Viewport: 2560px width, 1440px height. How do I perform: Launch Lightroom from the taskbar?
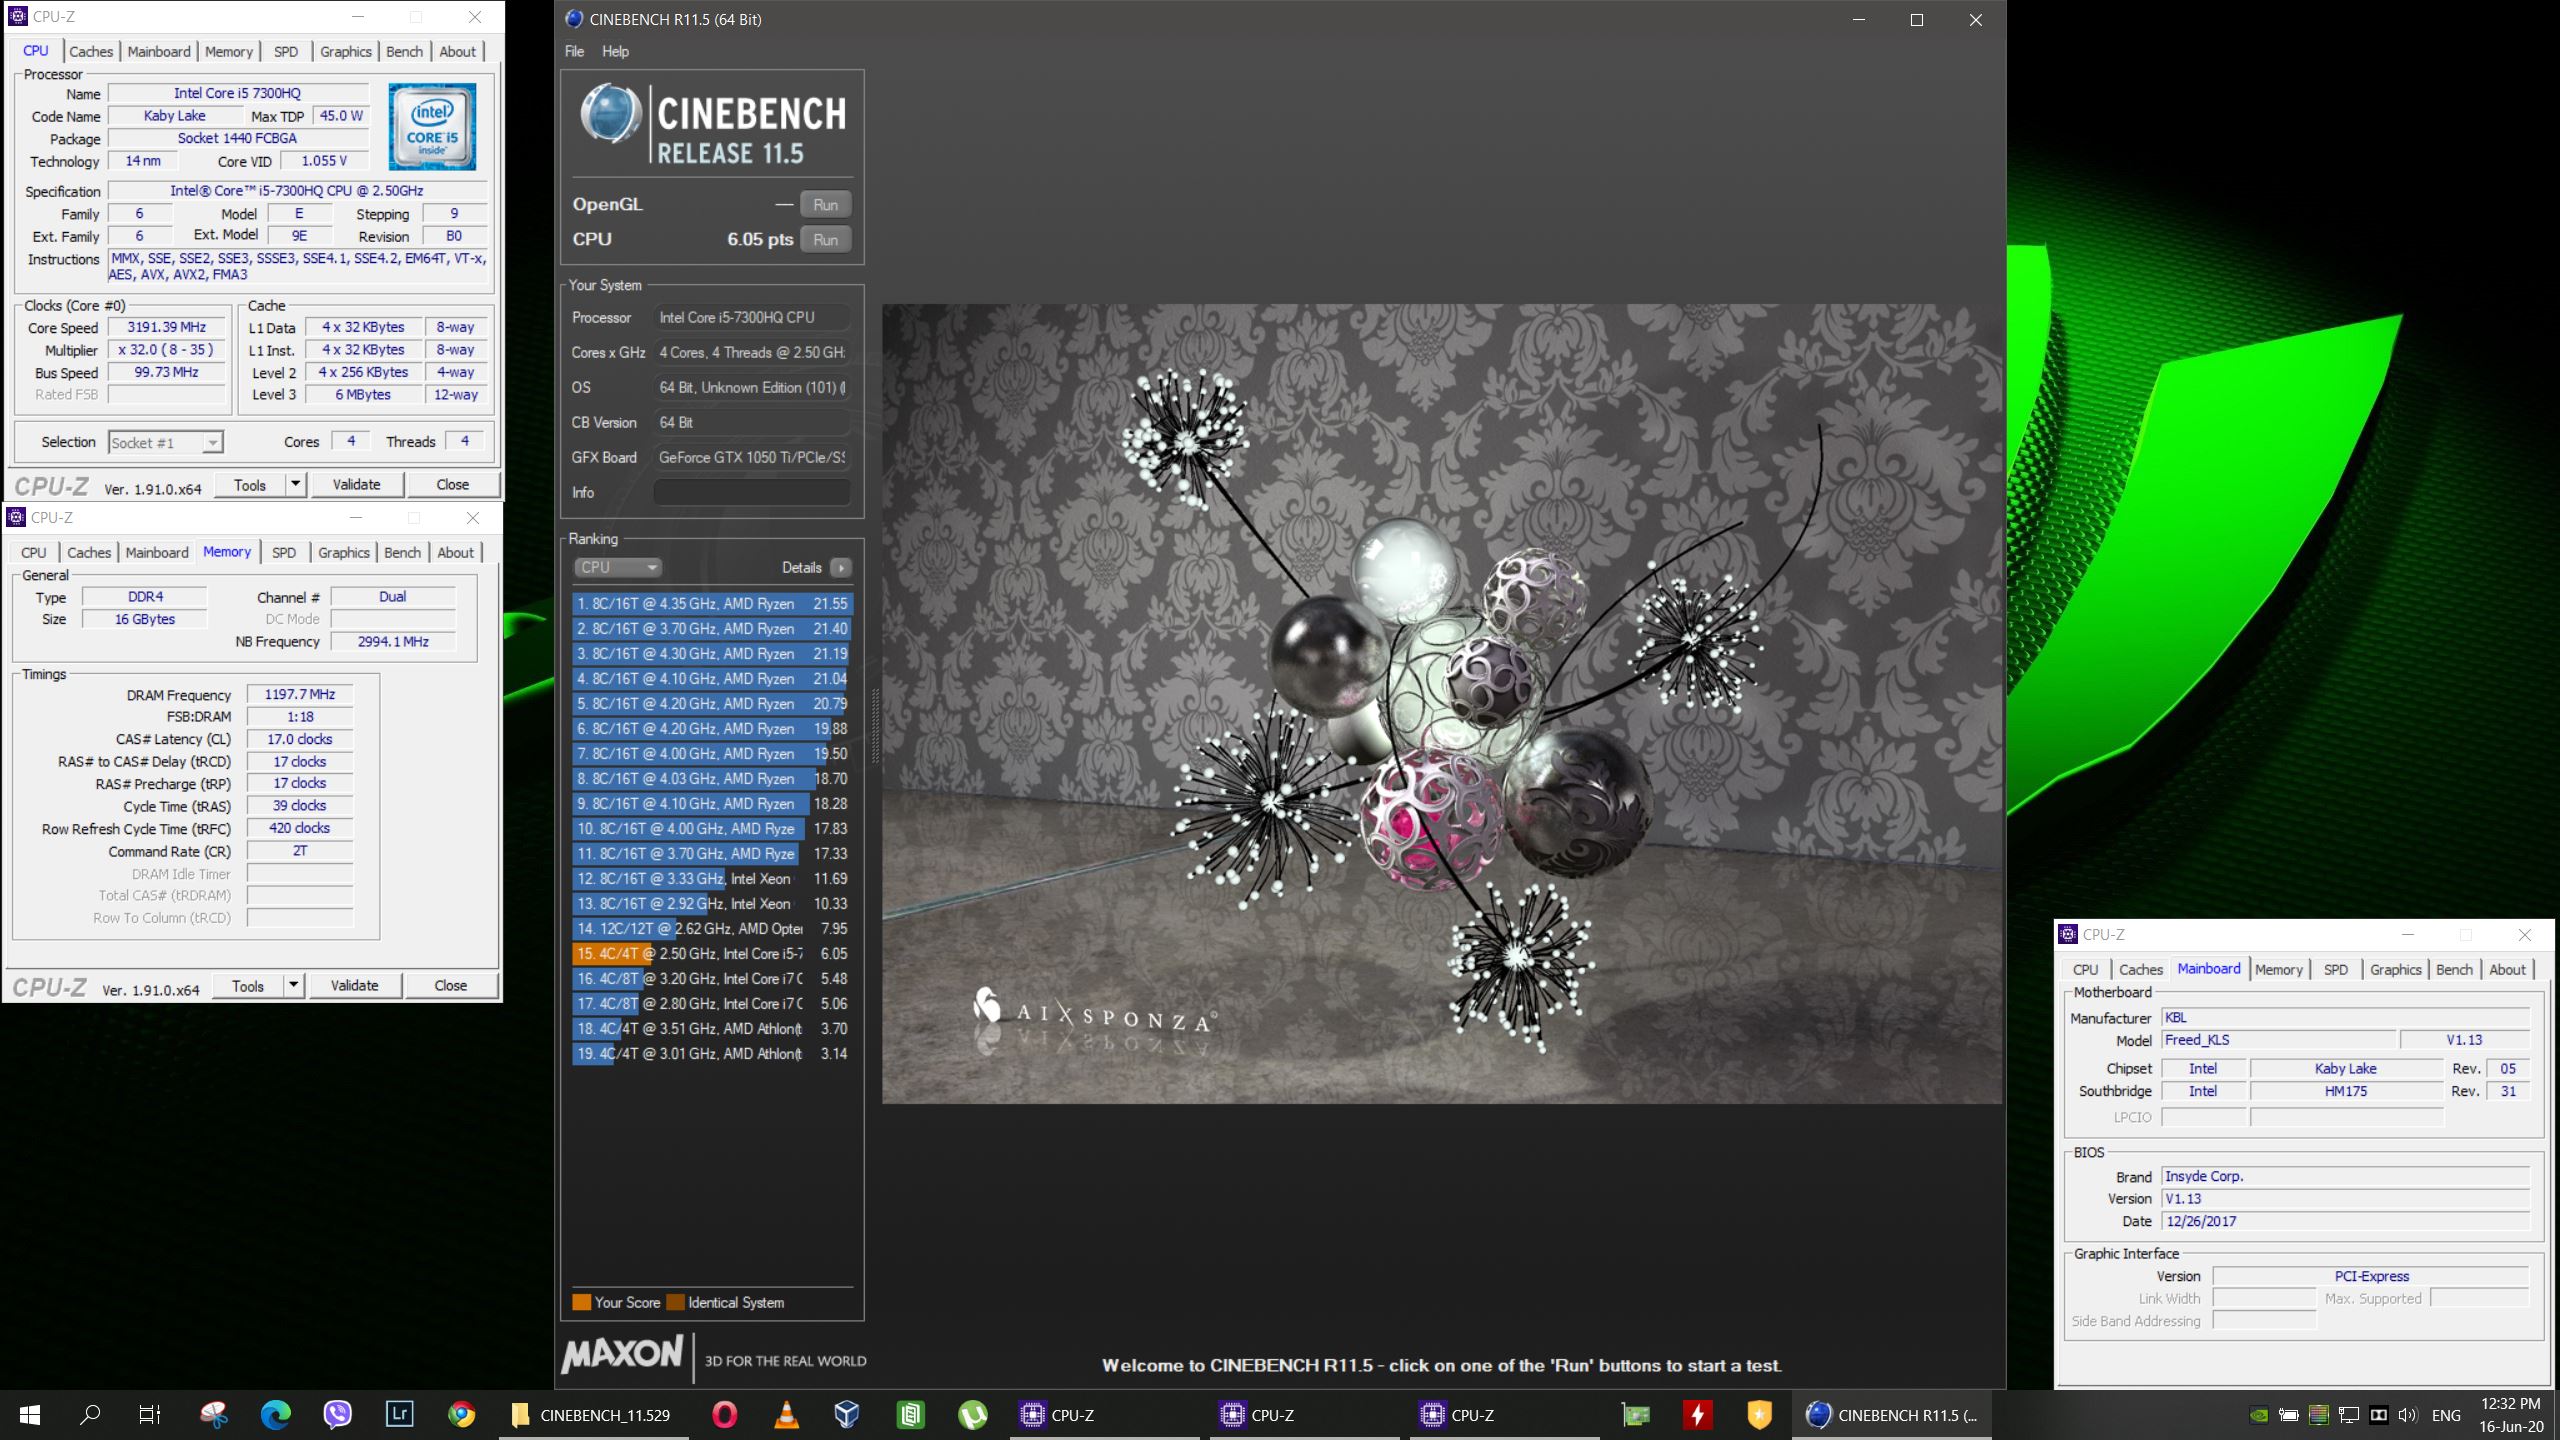(x=400, y=1415)
